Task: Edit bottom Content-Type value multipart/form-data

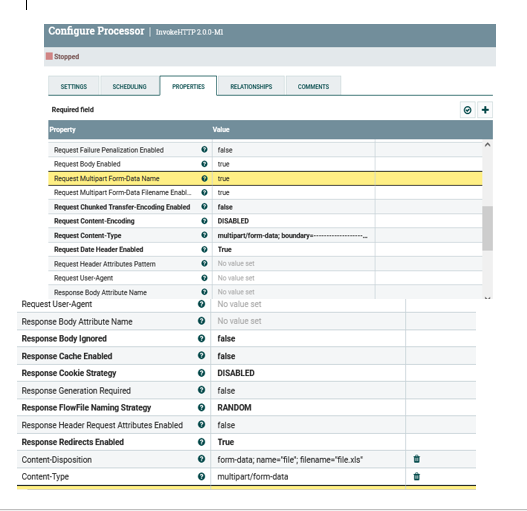Action: click(308, 477)
